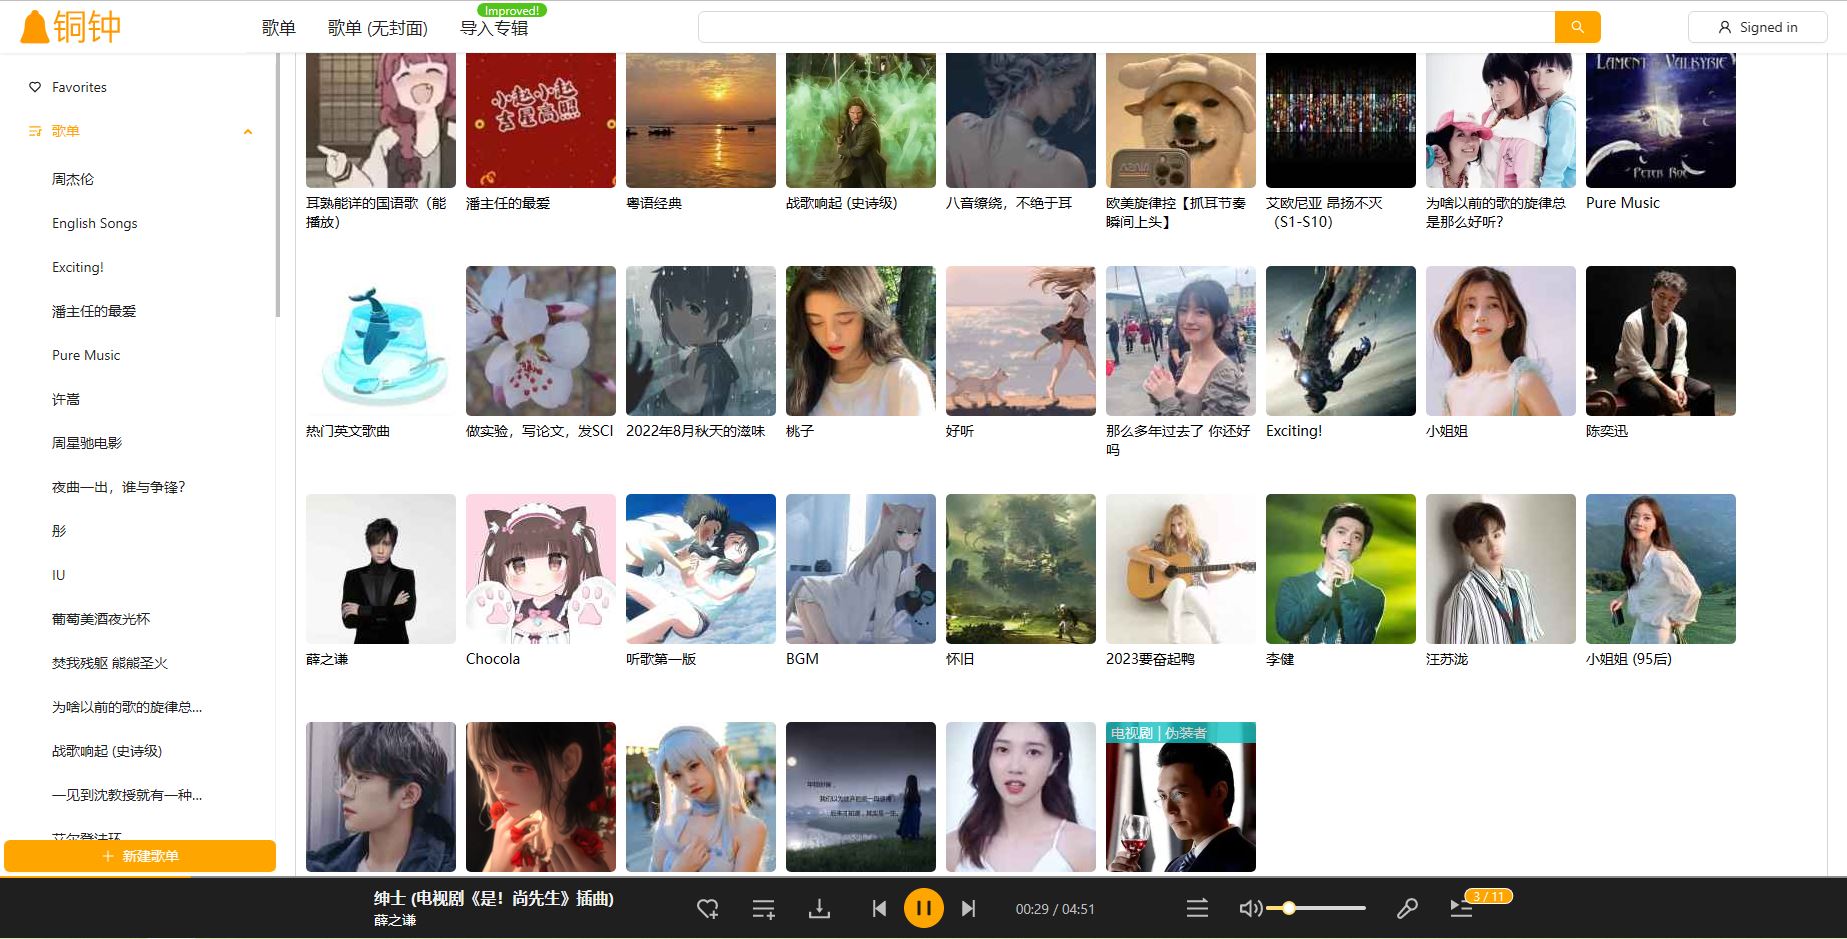Viewport: 1847px width, 939px height.
Task: Click the add-to-playlist icon in player bar
Action: (x=763, y=909)
